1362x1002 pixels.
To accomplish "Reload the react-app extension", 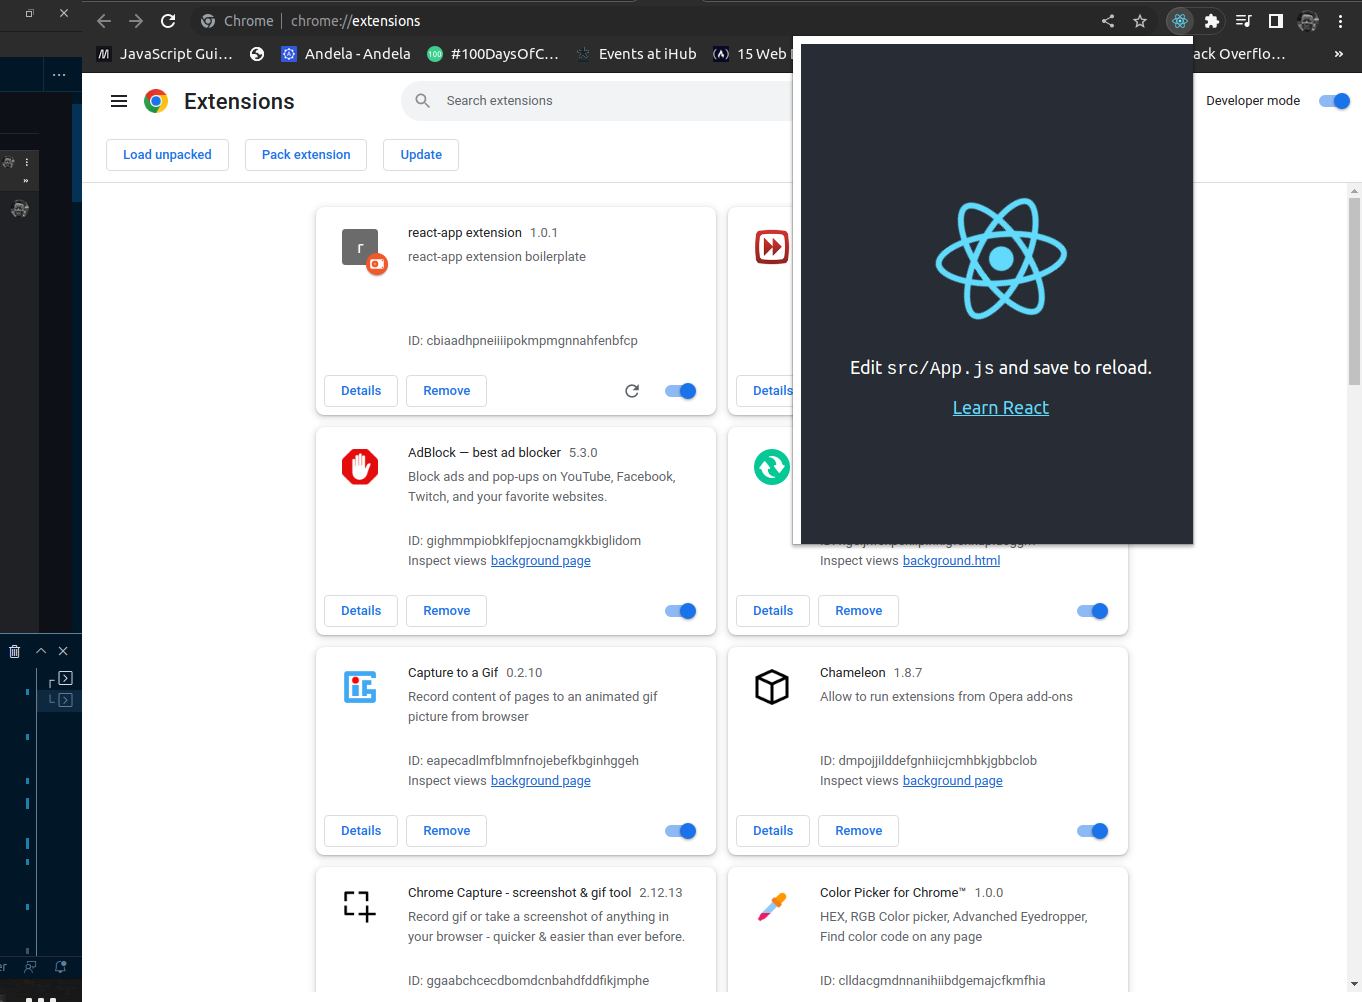I will click(632, 391).
